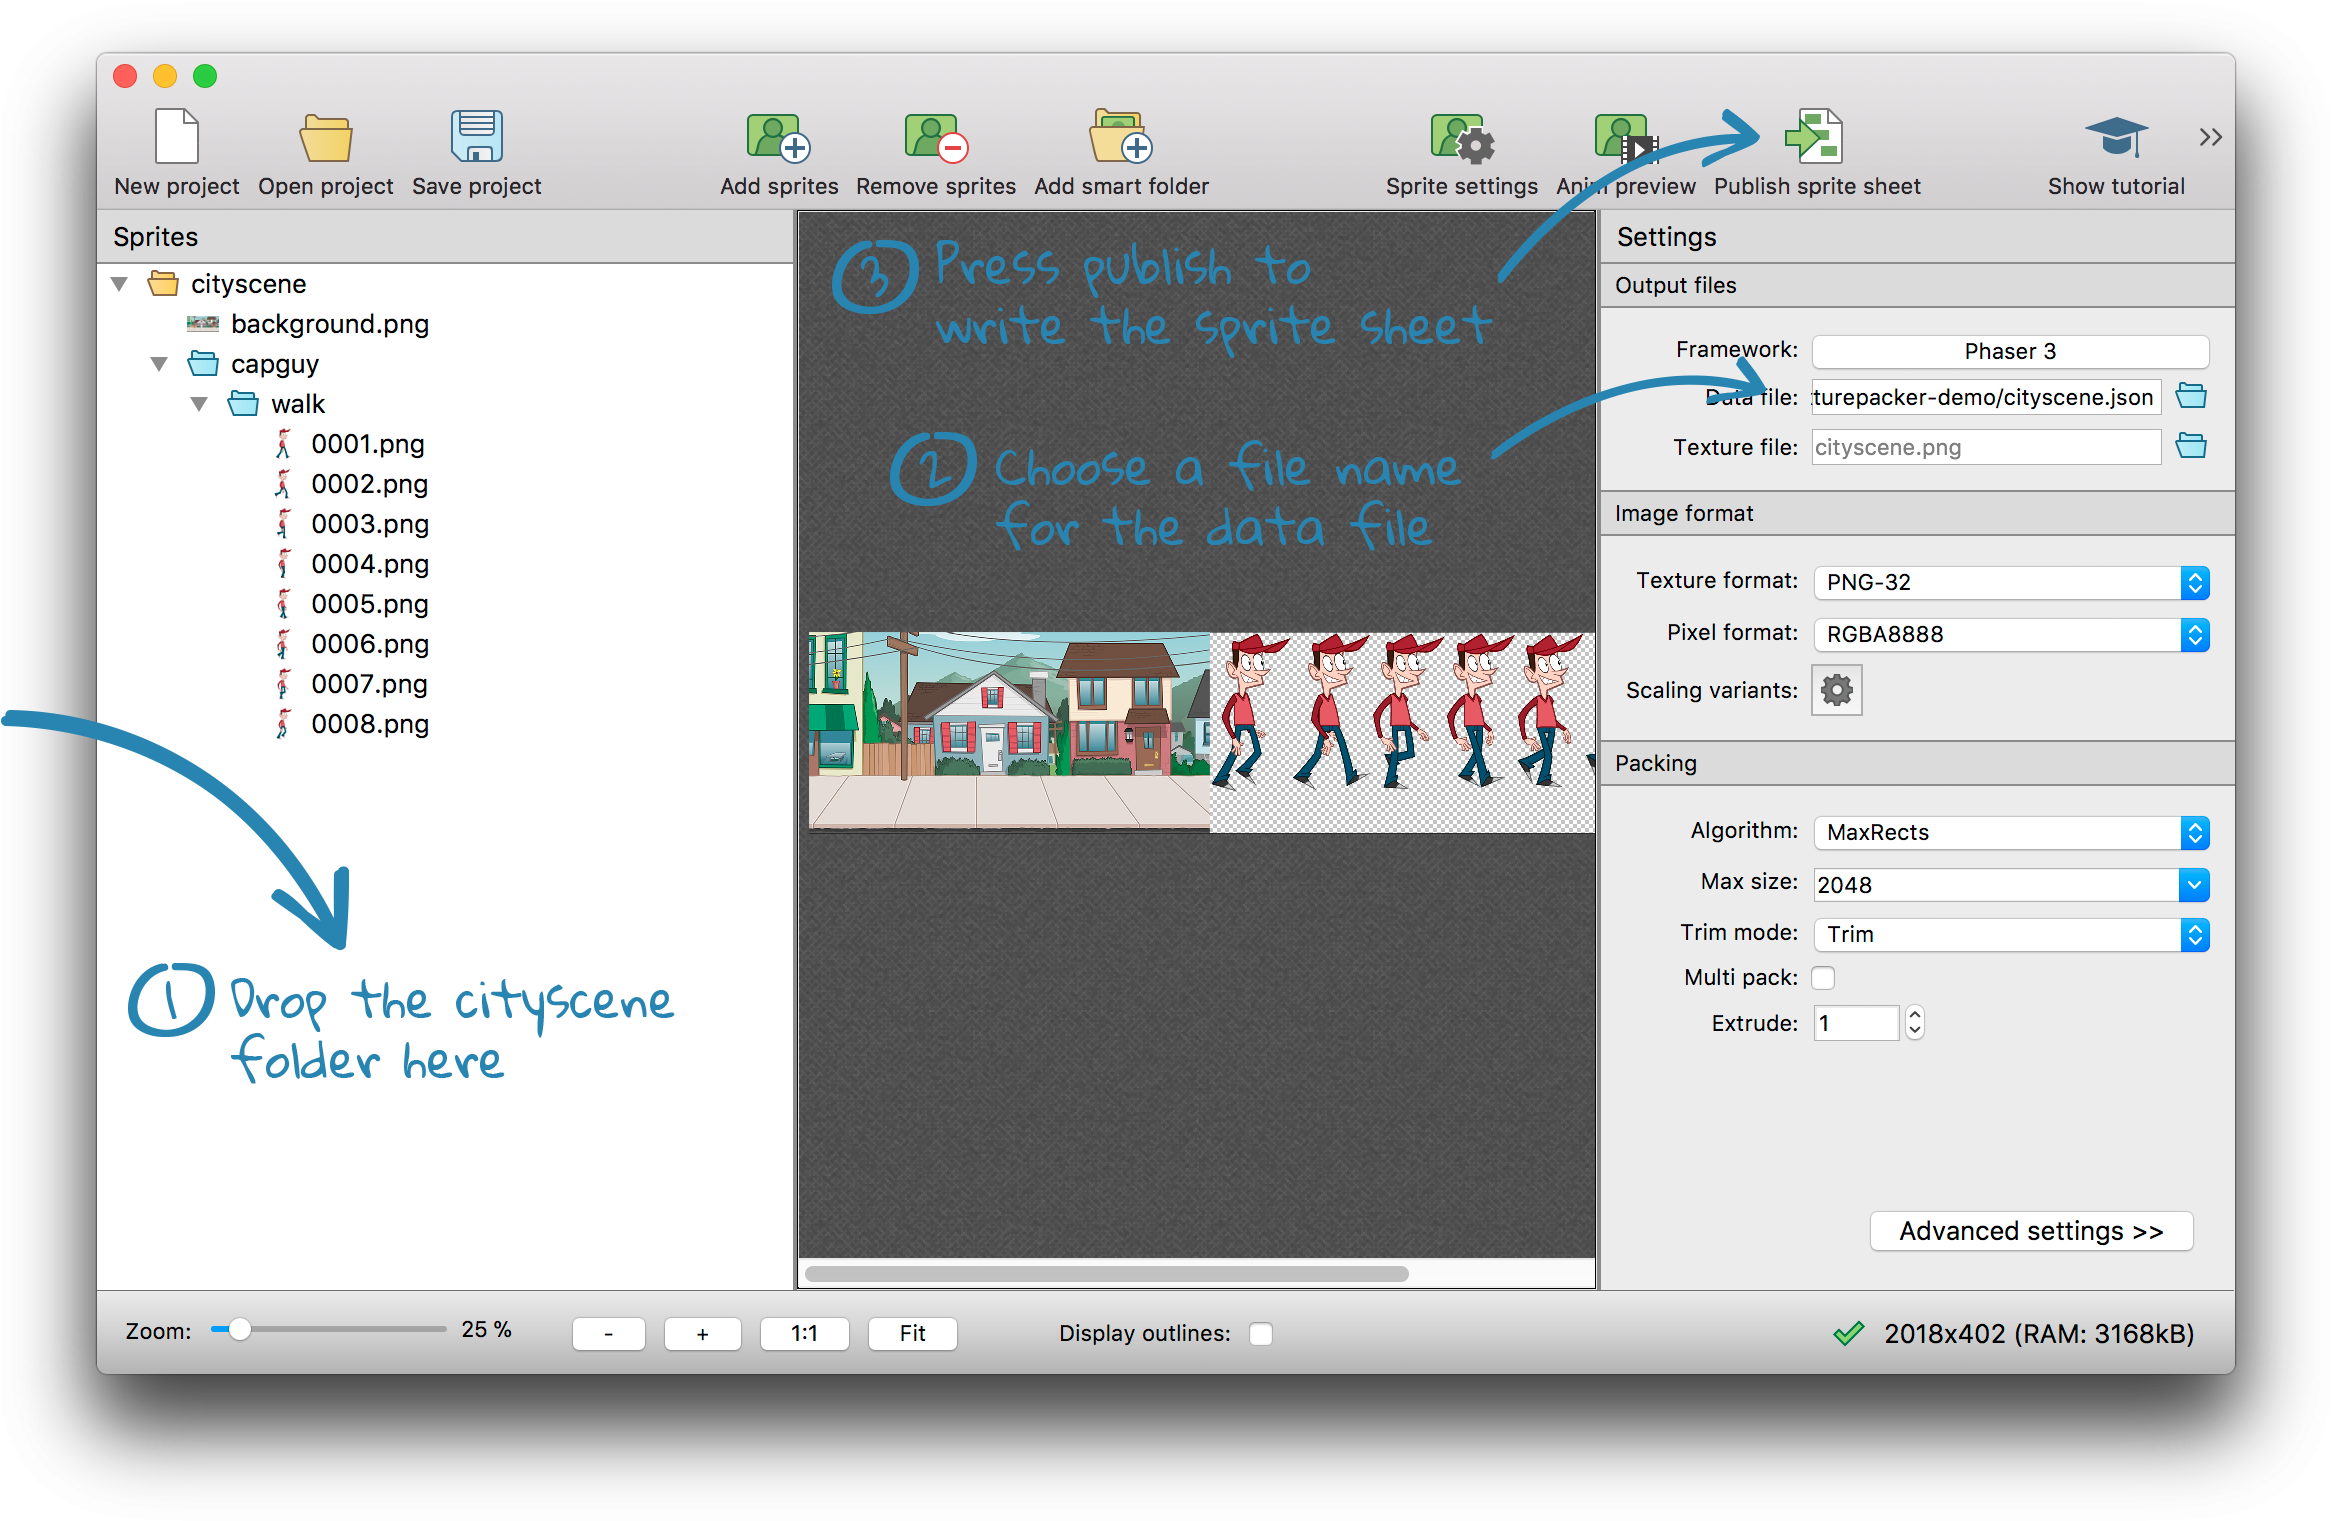Open the Scaling variants gear button
This screenshot has width=2331, height=1521.
click(1836, 690)
